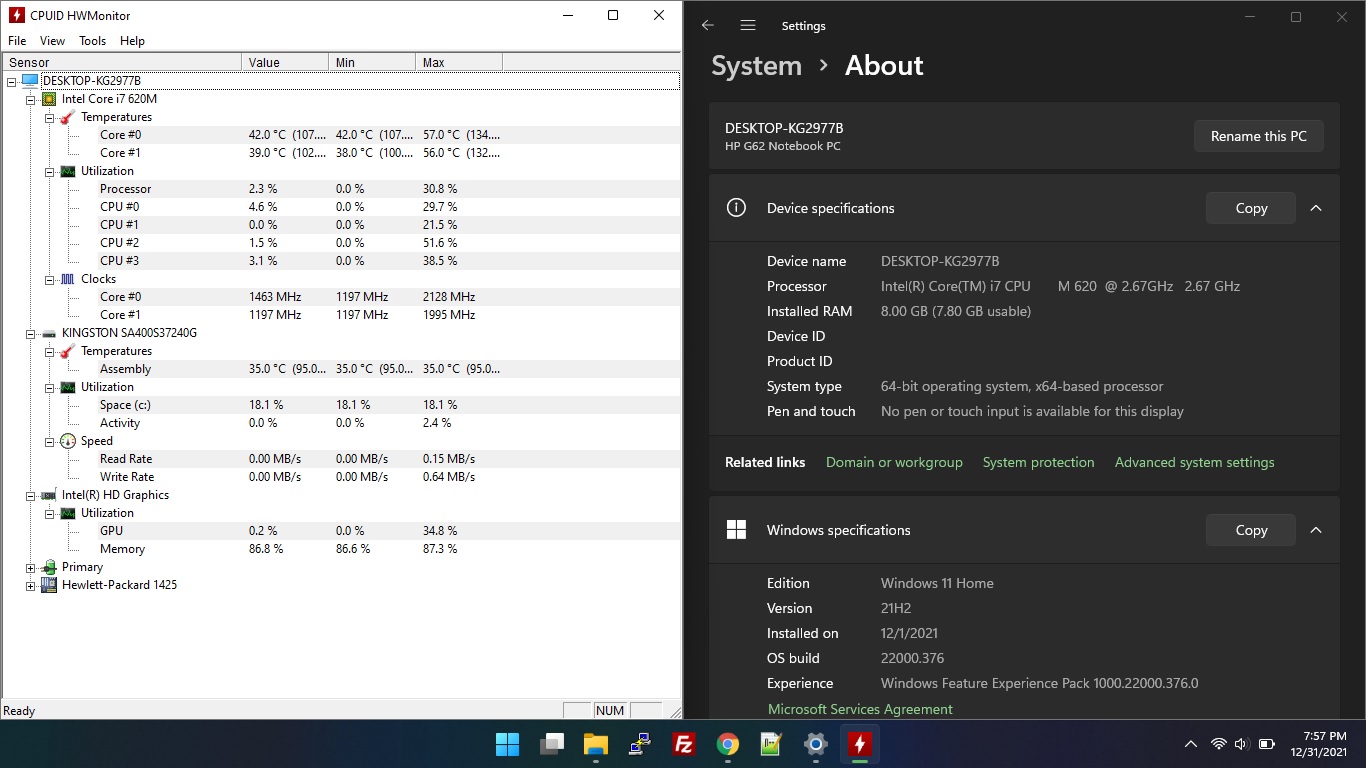
Task: Open the Settings hamburger navigation menu
Action: pyautogui.click(x=748, y=26)
